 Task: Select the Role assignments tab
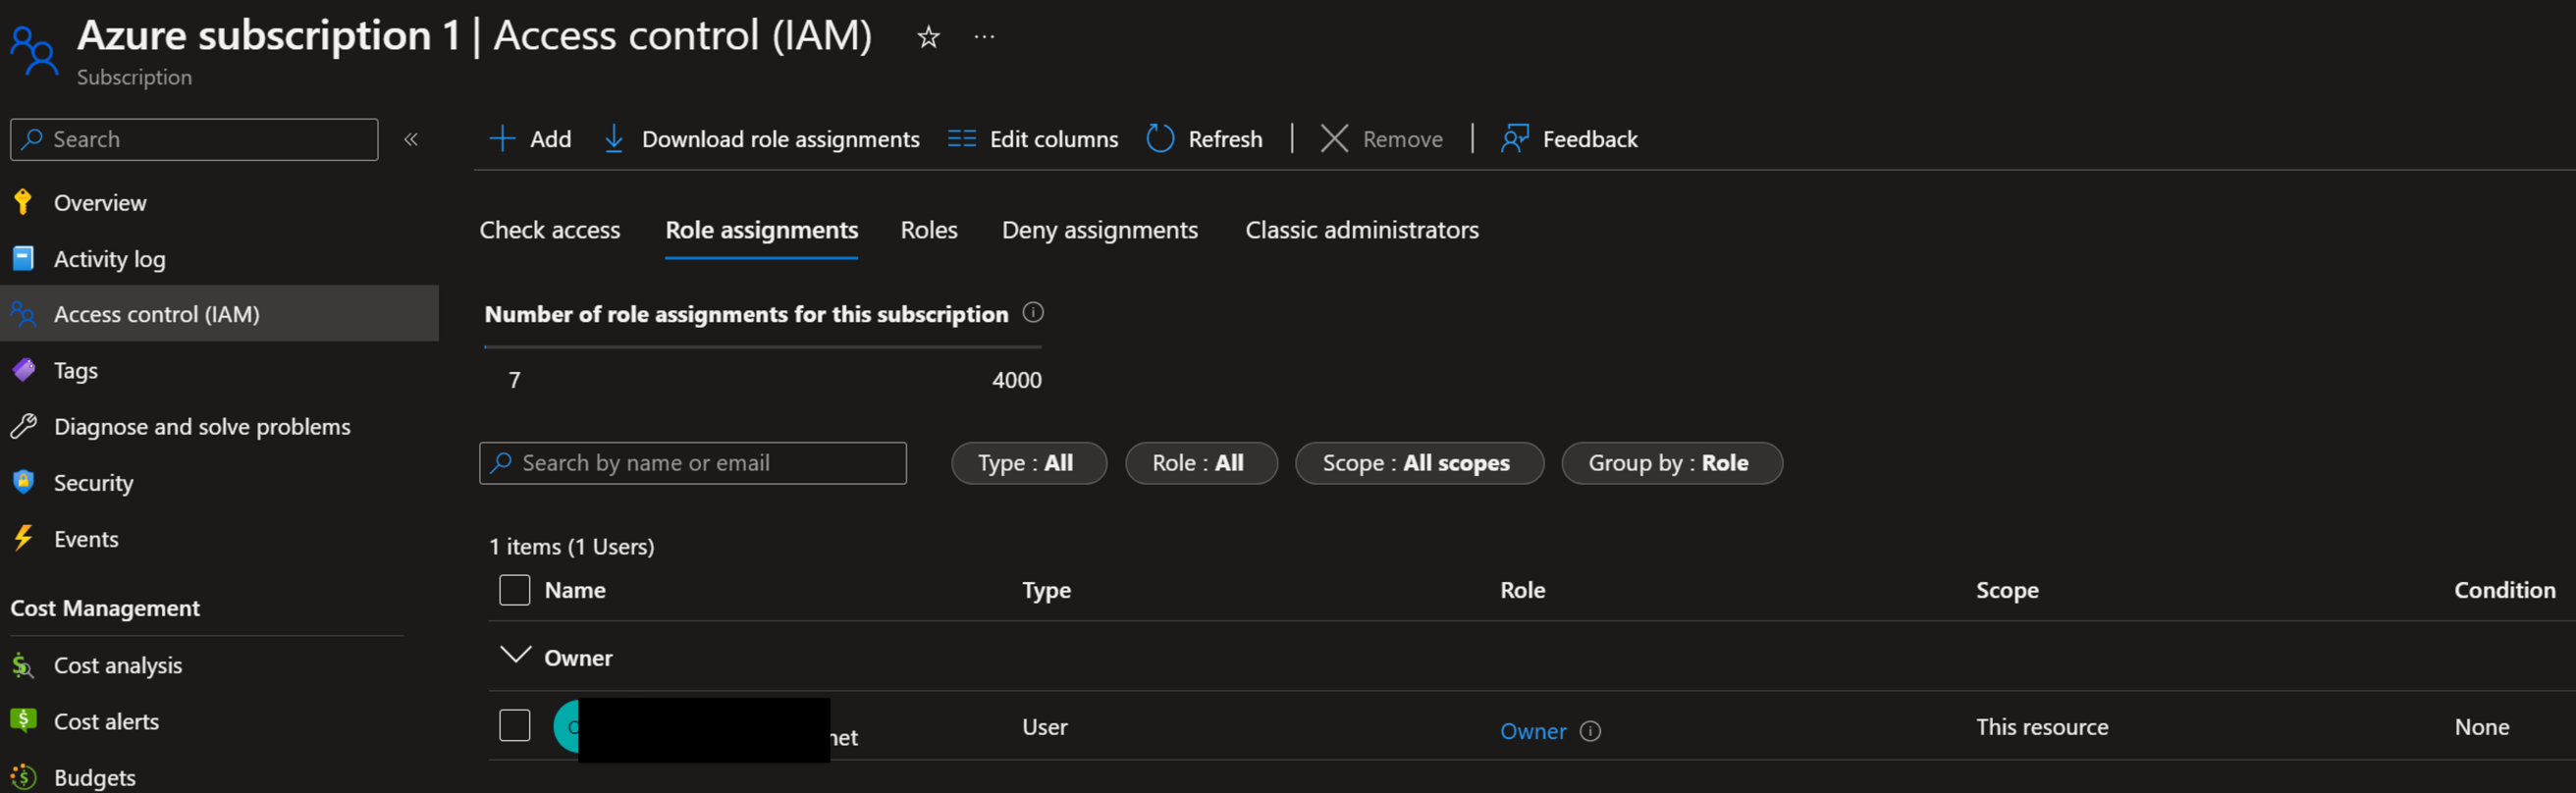(762, 230)
